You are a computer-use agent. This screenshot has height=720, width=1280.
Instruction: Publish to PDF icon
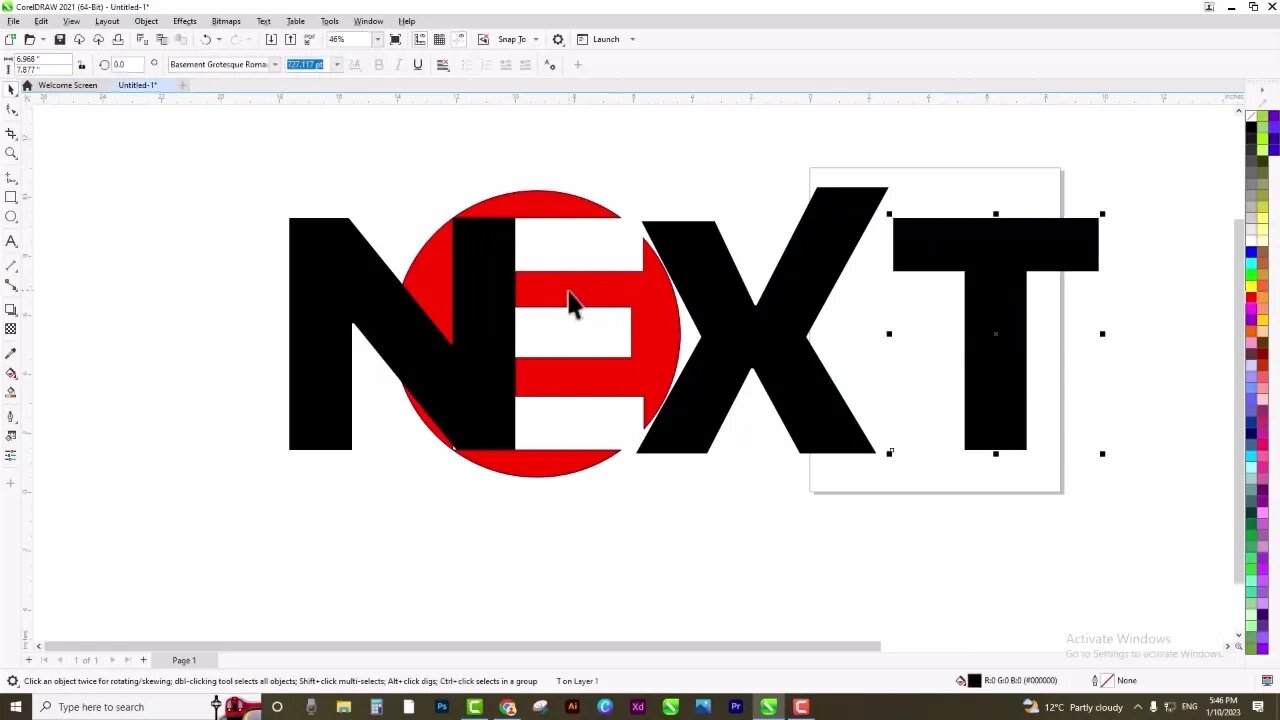click(310, 39)
